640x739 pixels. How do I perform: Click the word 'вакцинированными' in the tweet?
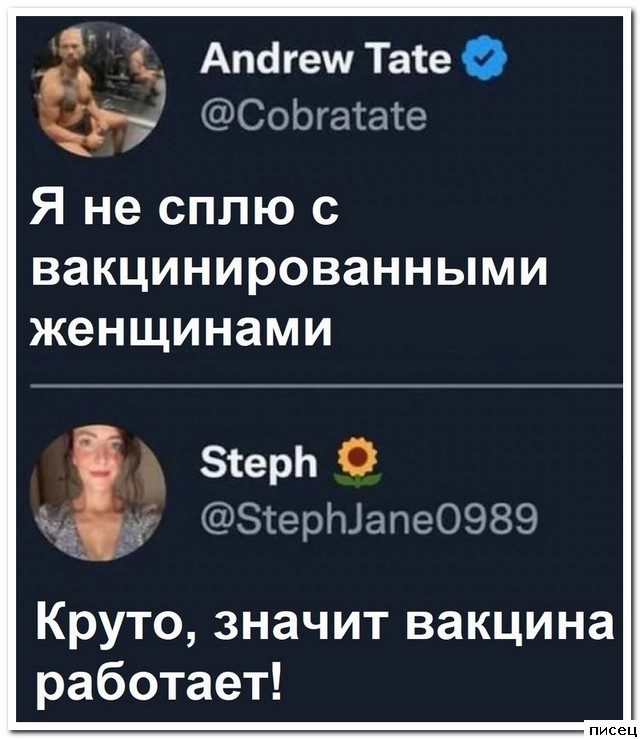click(288, 271)
